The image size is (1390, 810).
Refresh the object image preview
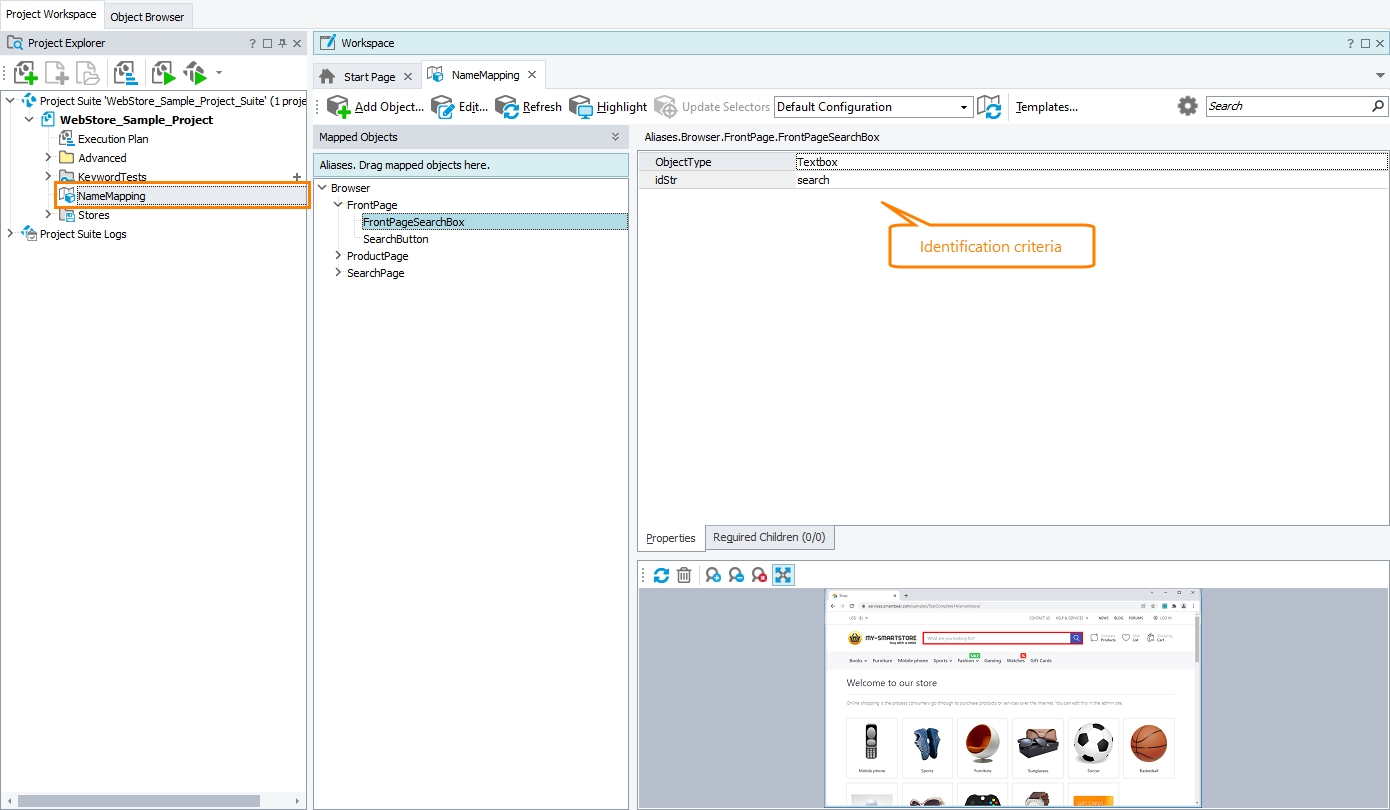coord(661,575)
